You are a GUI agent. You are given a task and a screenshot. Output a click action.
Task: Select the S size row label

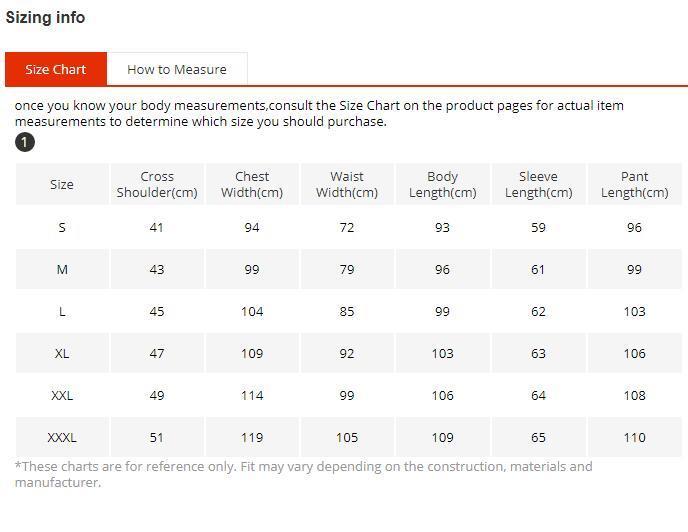coord(62,227)
